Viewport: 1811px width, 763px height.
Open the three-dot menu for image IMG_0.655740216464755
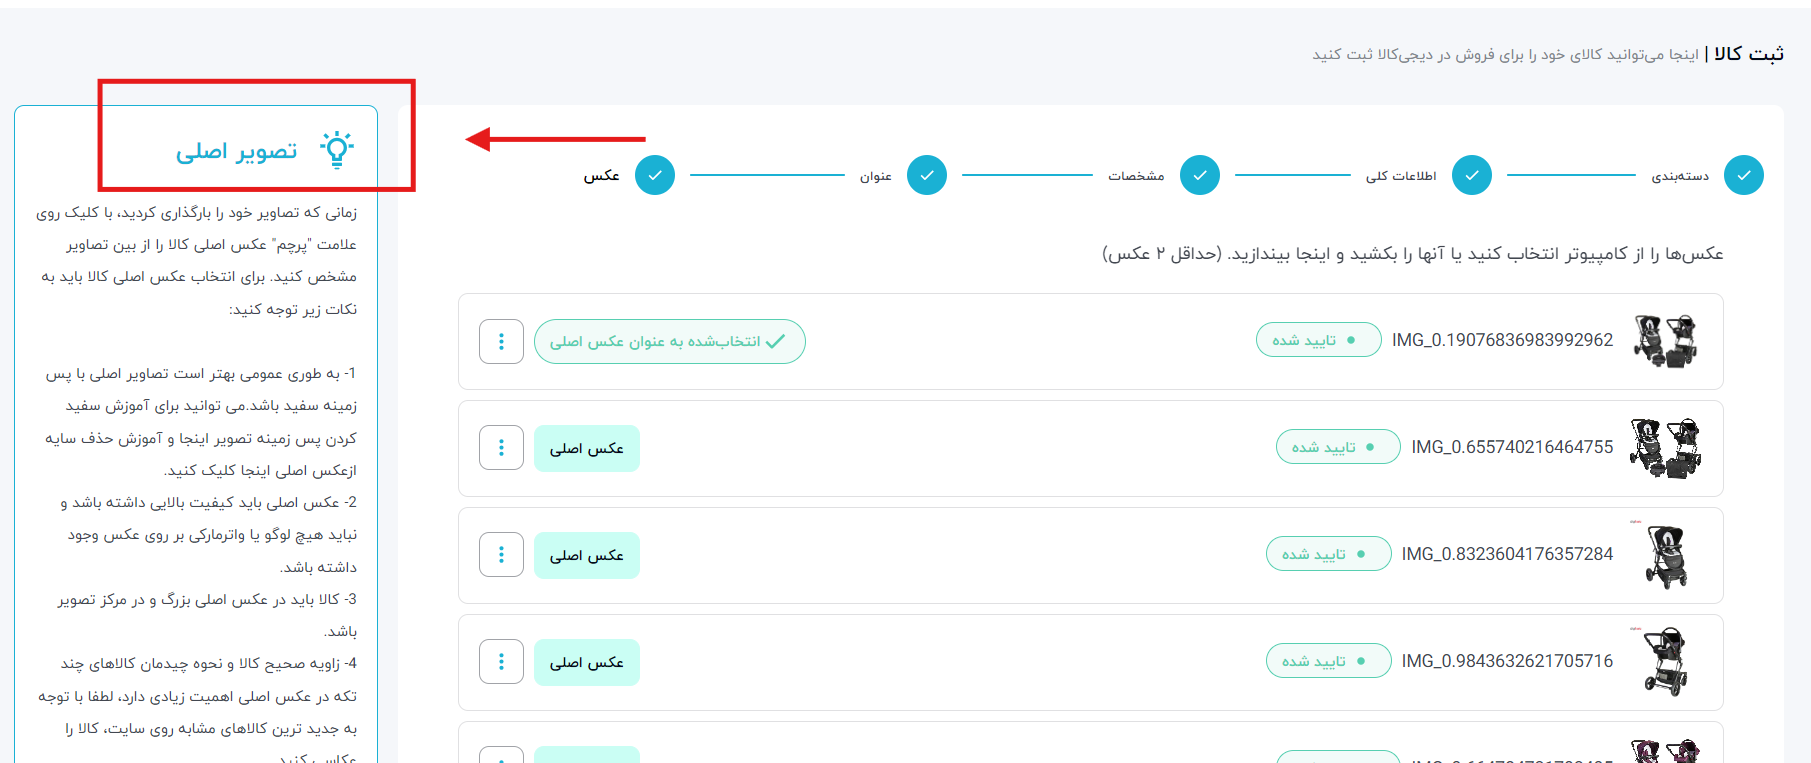point(501,448)
